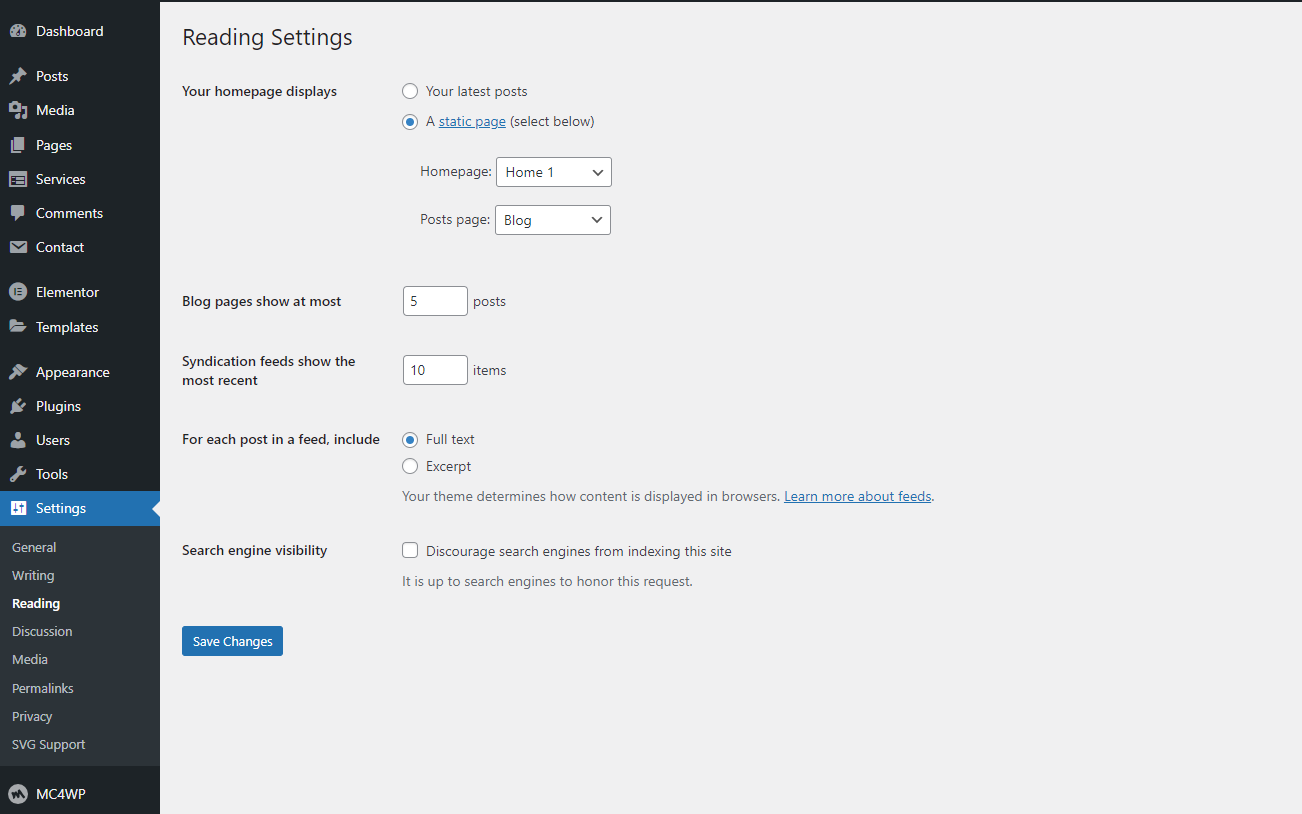Open the Permalinks settings submenu item

tap(43, 688)
